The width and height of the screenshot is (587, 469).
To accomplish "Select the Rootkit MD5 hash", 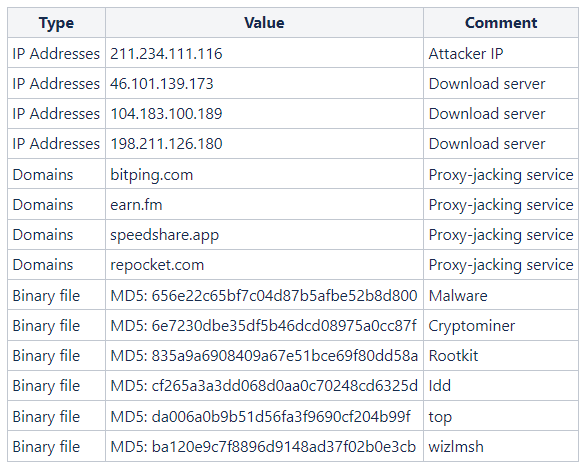I will 264,356.
